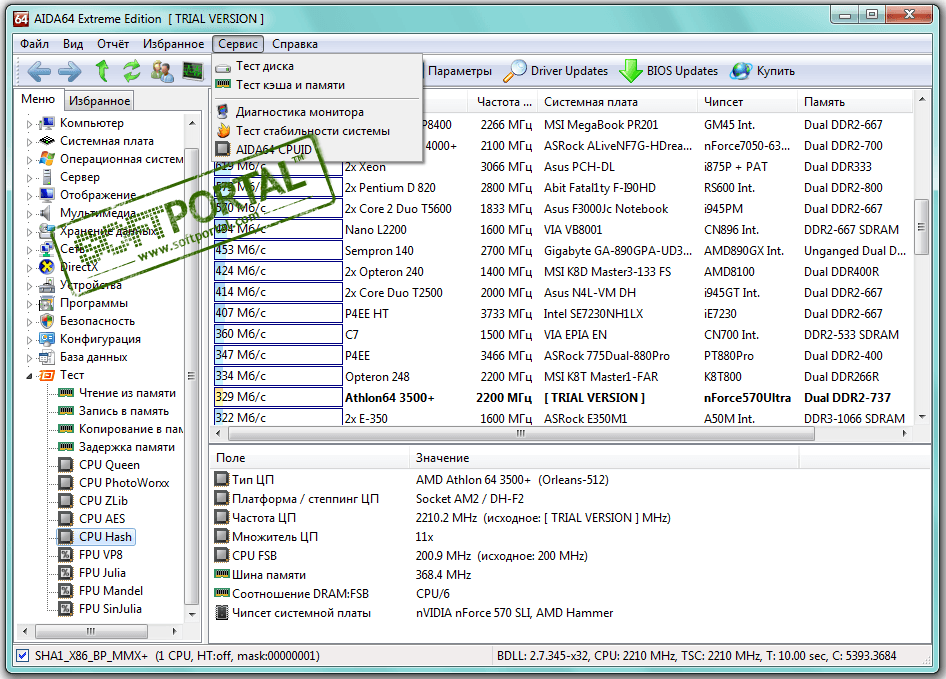This screenshot has height=679, width=946.
Task: Select FPU Mandel benchmark icon
Action: pyautogui.click(x=66, y=591)
